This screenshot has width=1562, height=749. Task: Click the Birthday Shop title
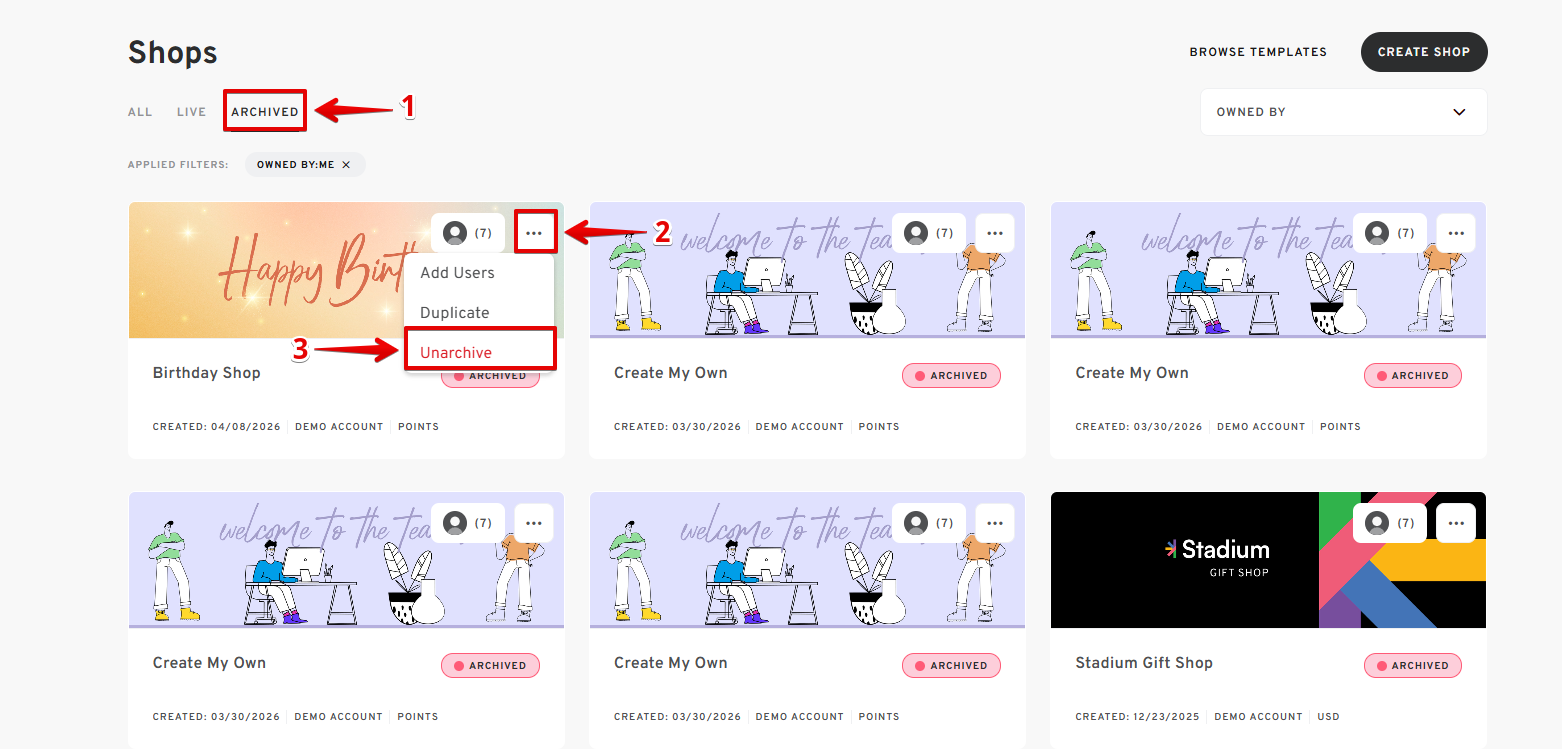coord(206,373)
